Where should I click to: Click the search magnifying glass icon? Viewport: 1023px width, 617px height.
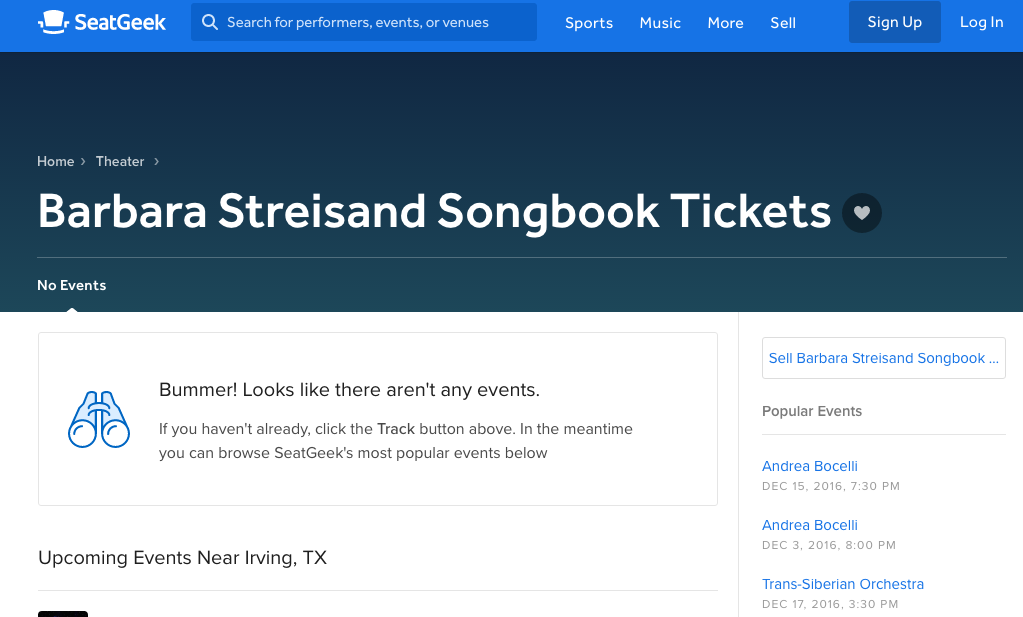coord(210,22)
